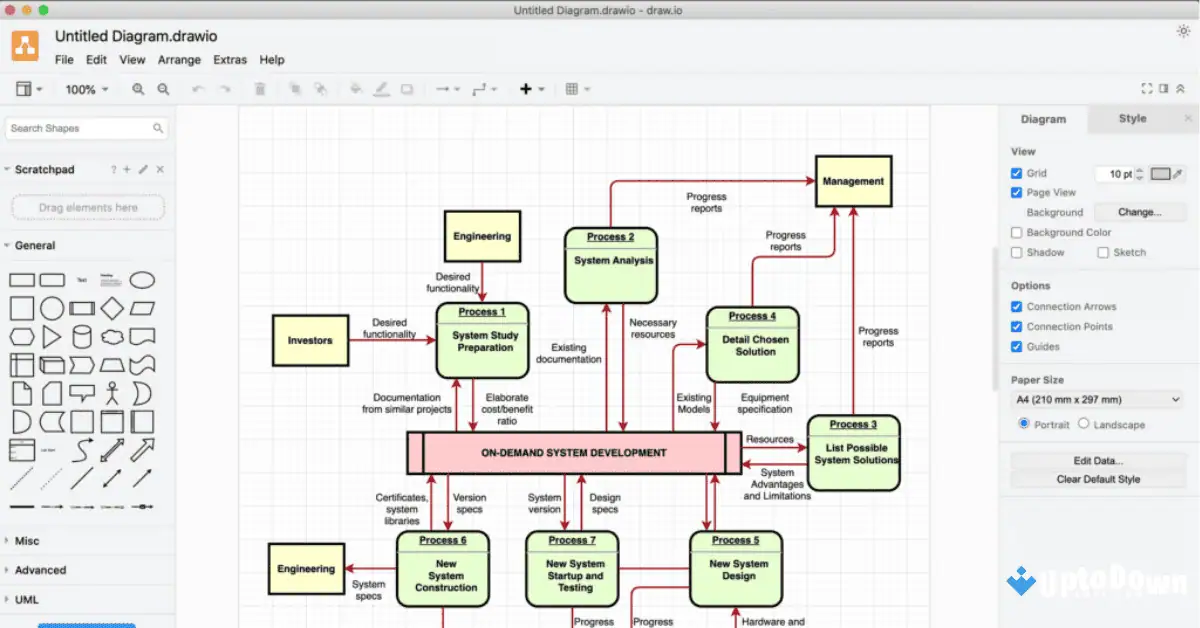Click the Edit Data... button

tap(1097, 461)
